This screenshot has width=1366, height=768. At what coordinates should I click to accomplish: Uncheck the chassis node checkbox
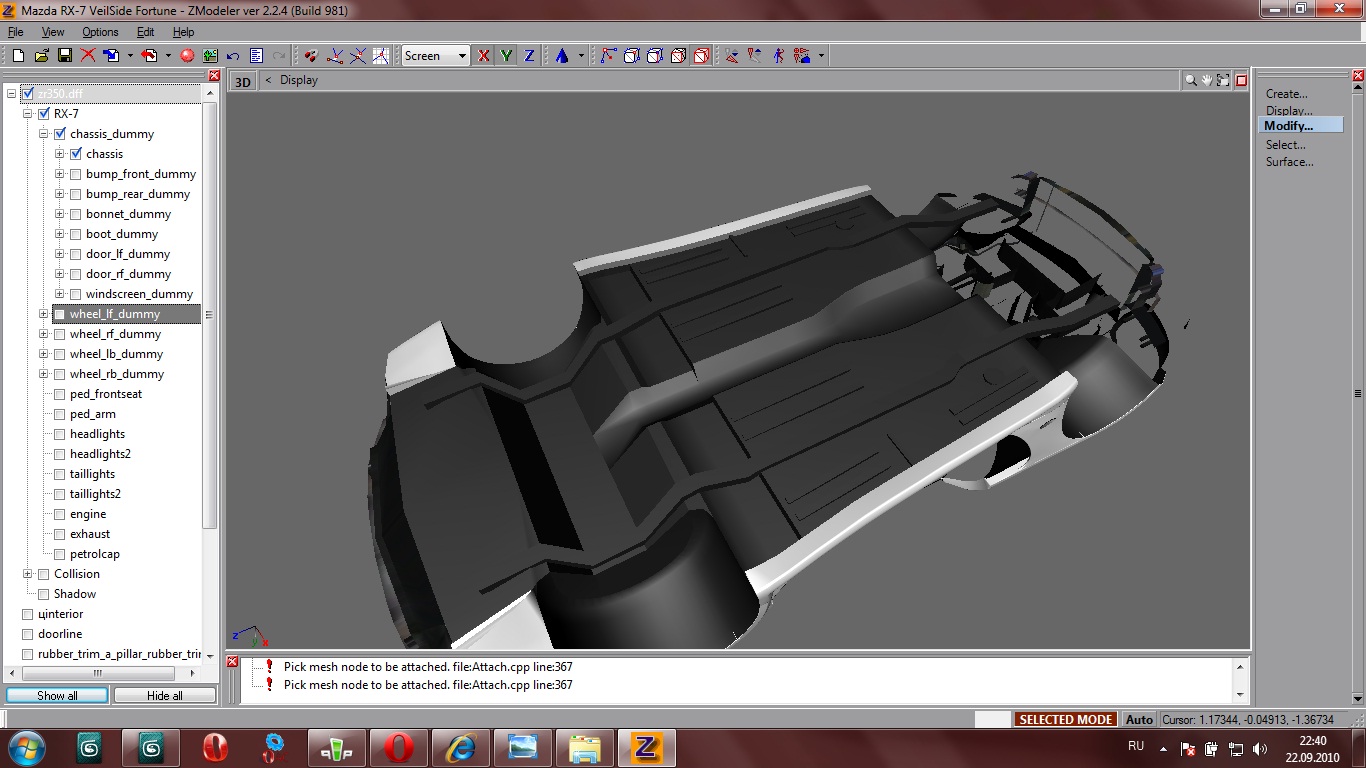coord(76,154)
